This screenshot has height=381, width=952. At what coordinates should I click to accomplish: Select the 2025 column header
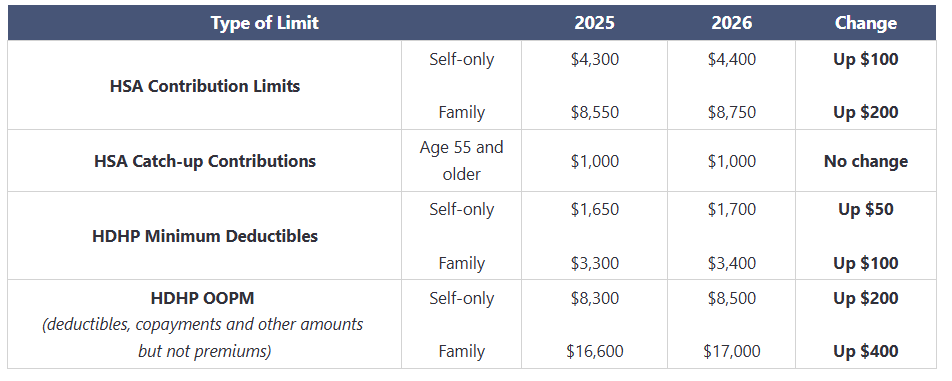pos(594,23)
